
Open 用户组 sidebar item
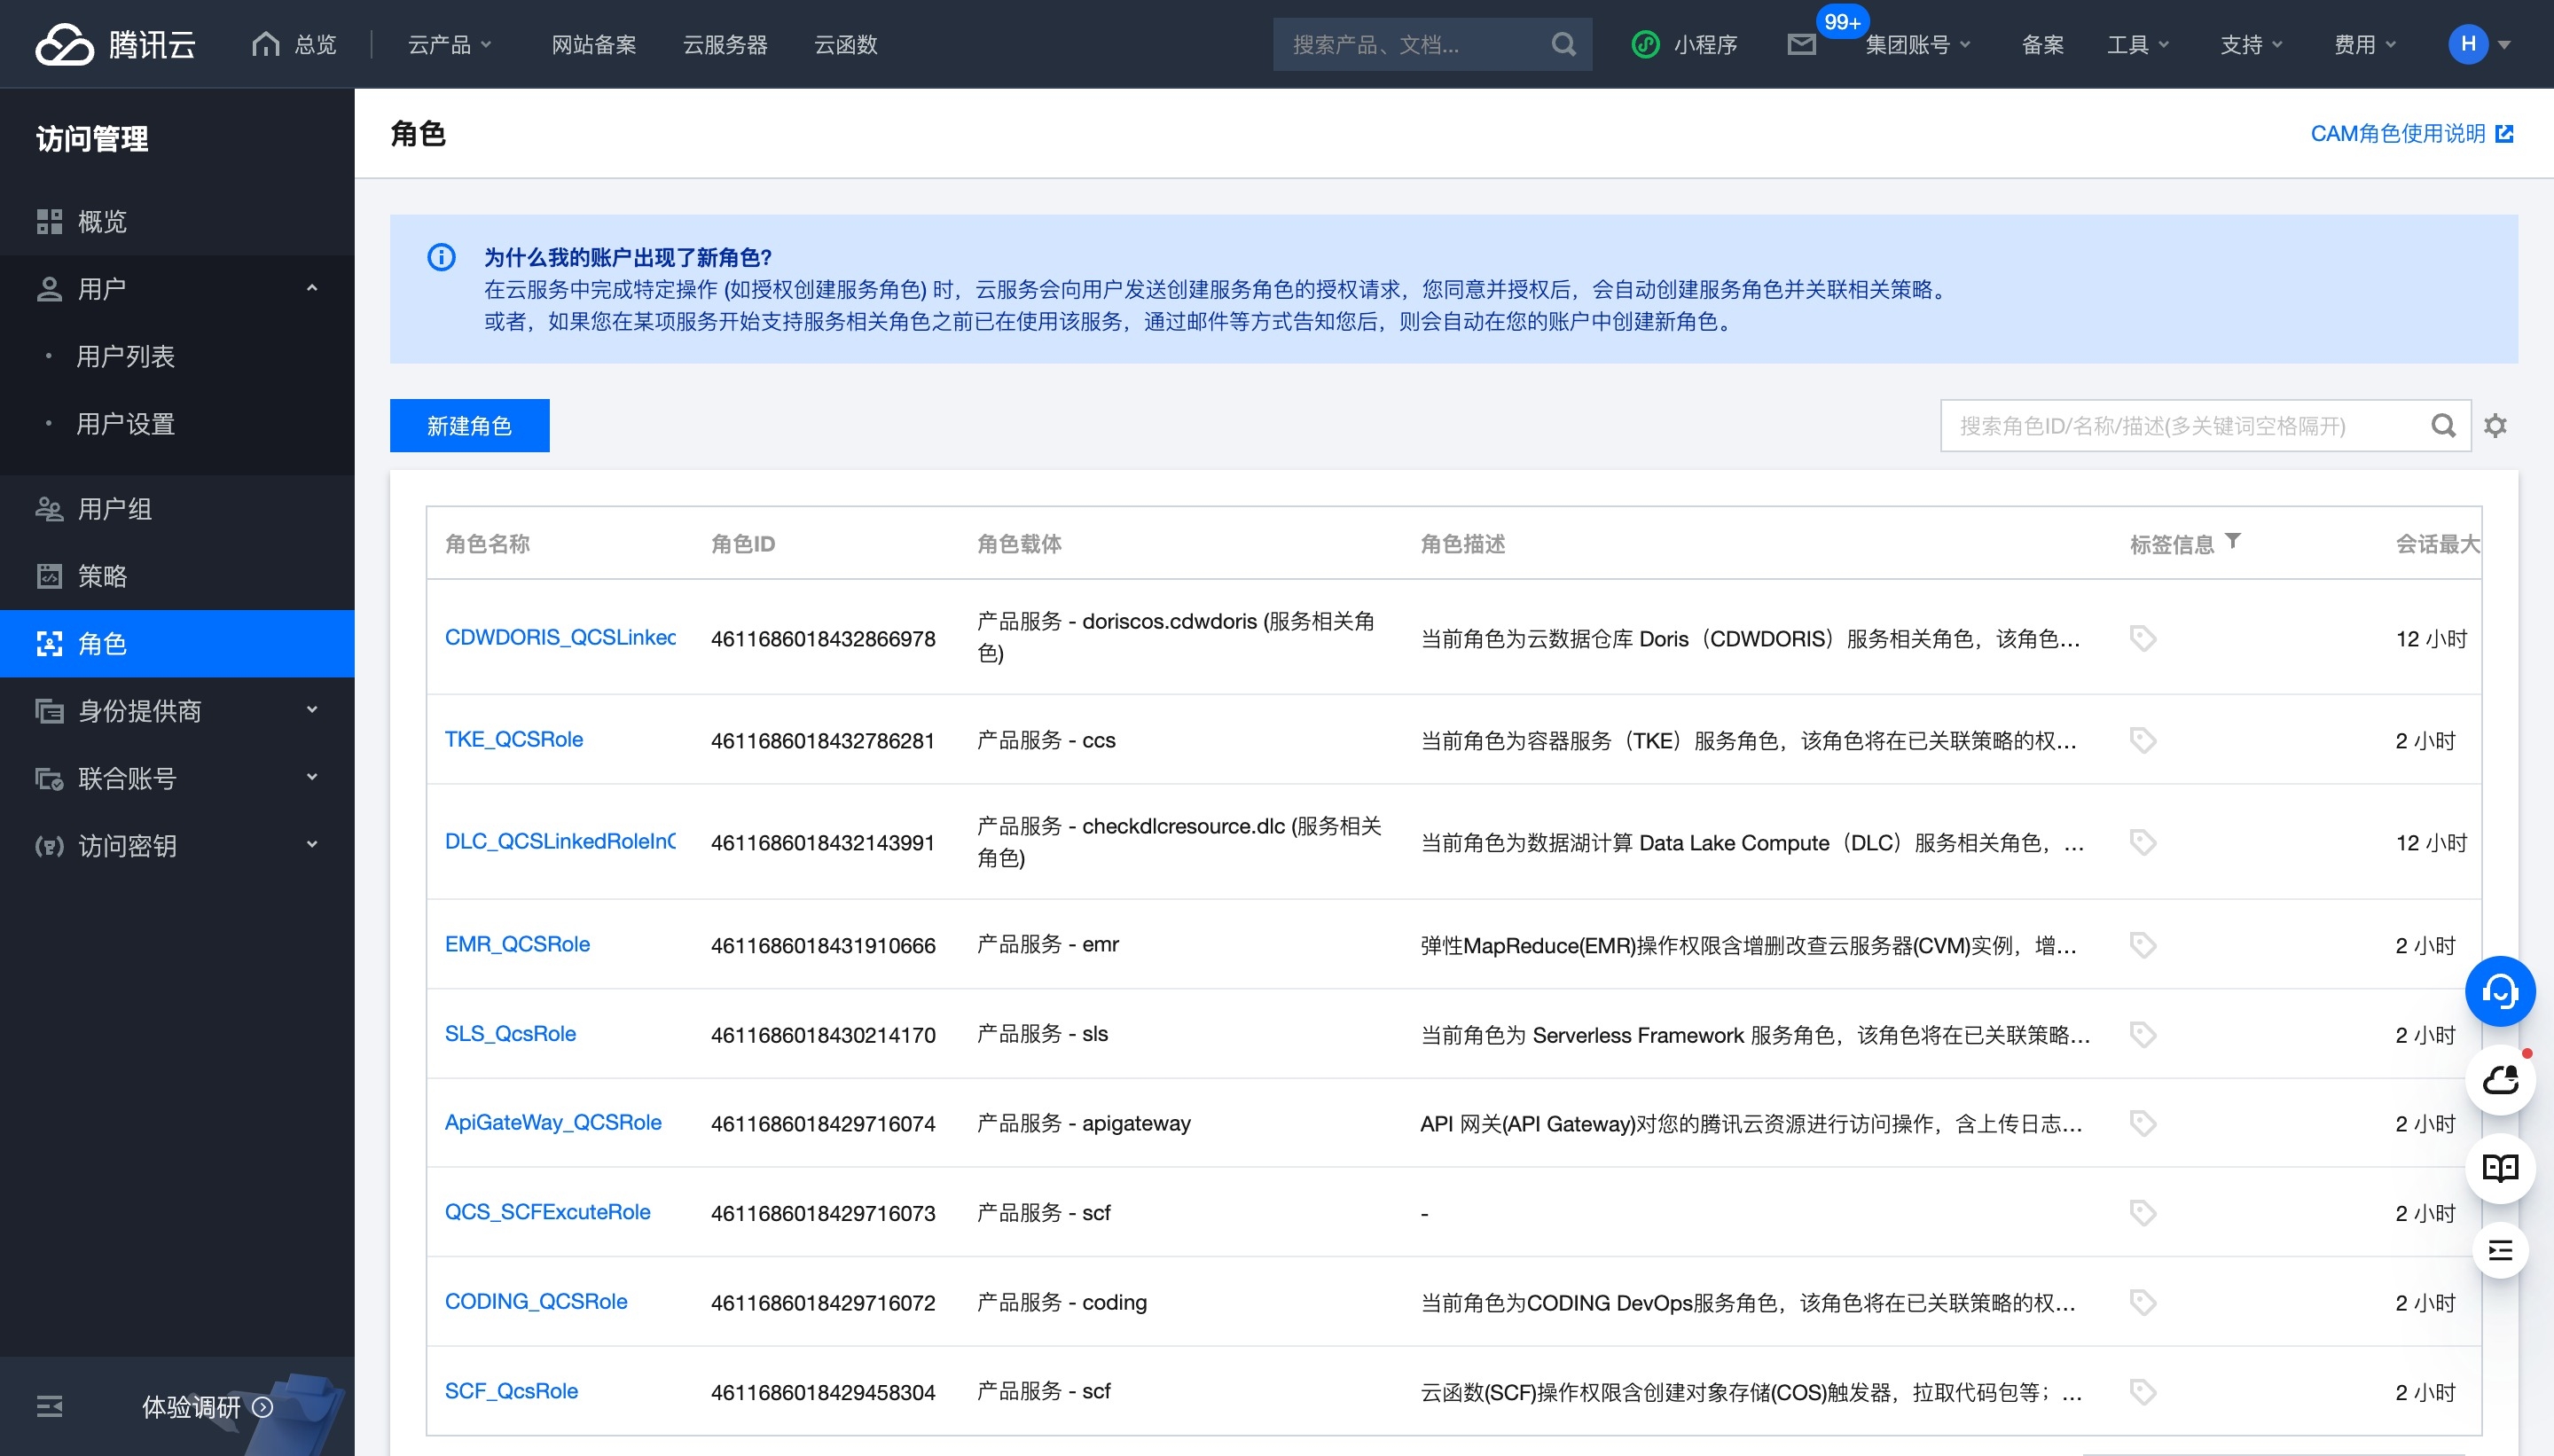click(x=177, y=509)
